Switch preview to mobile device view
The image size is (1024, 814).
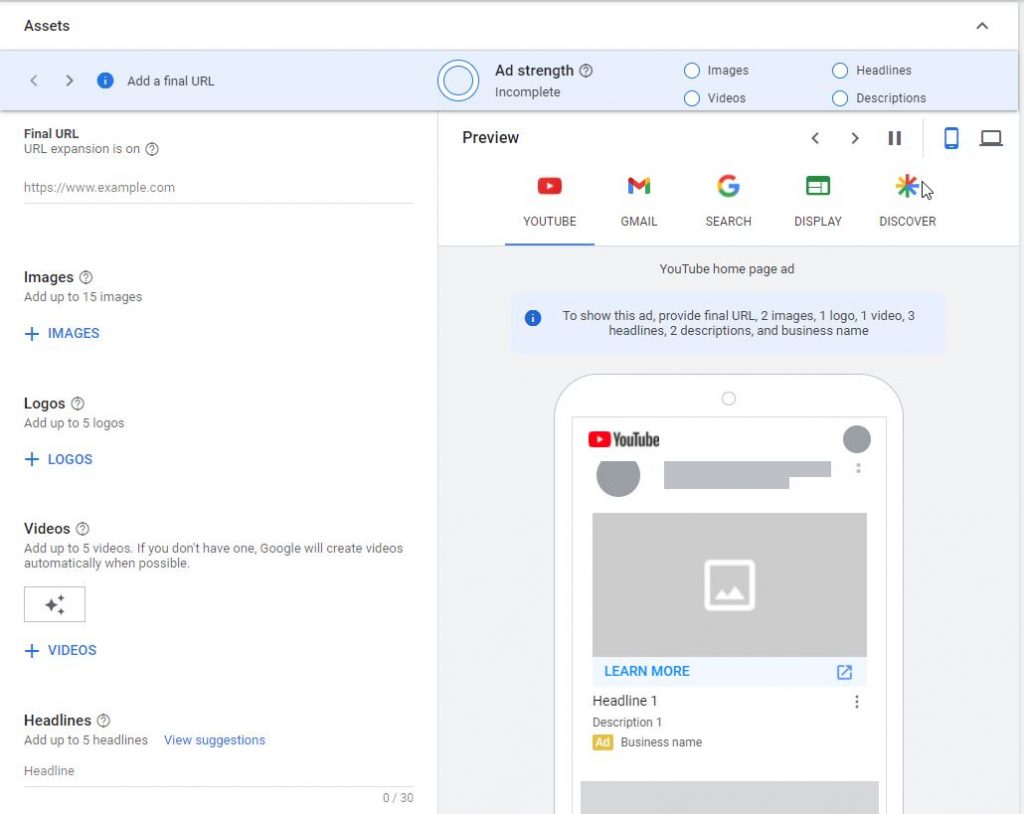point(952,138)
